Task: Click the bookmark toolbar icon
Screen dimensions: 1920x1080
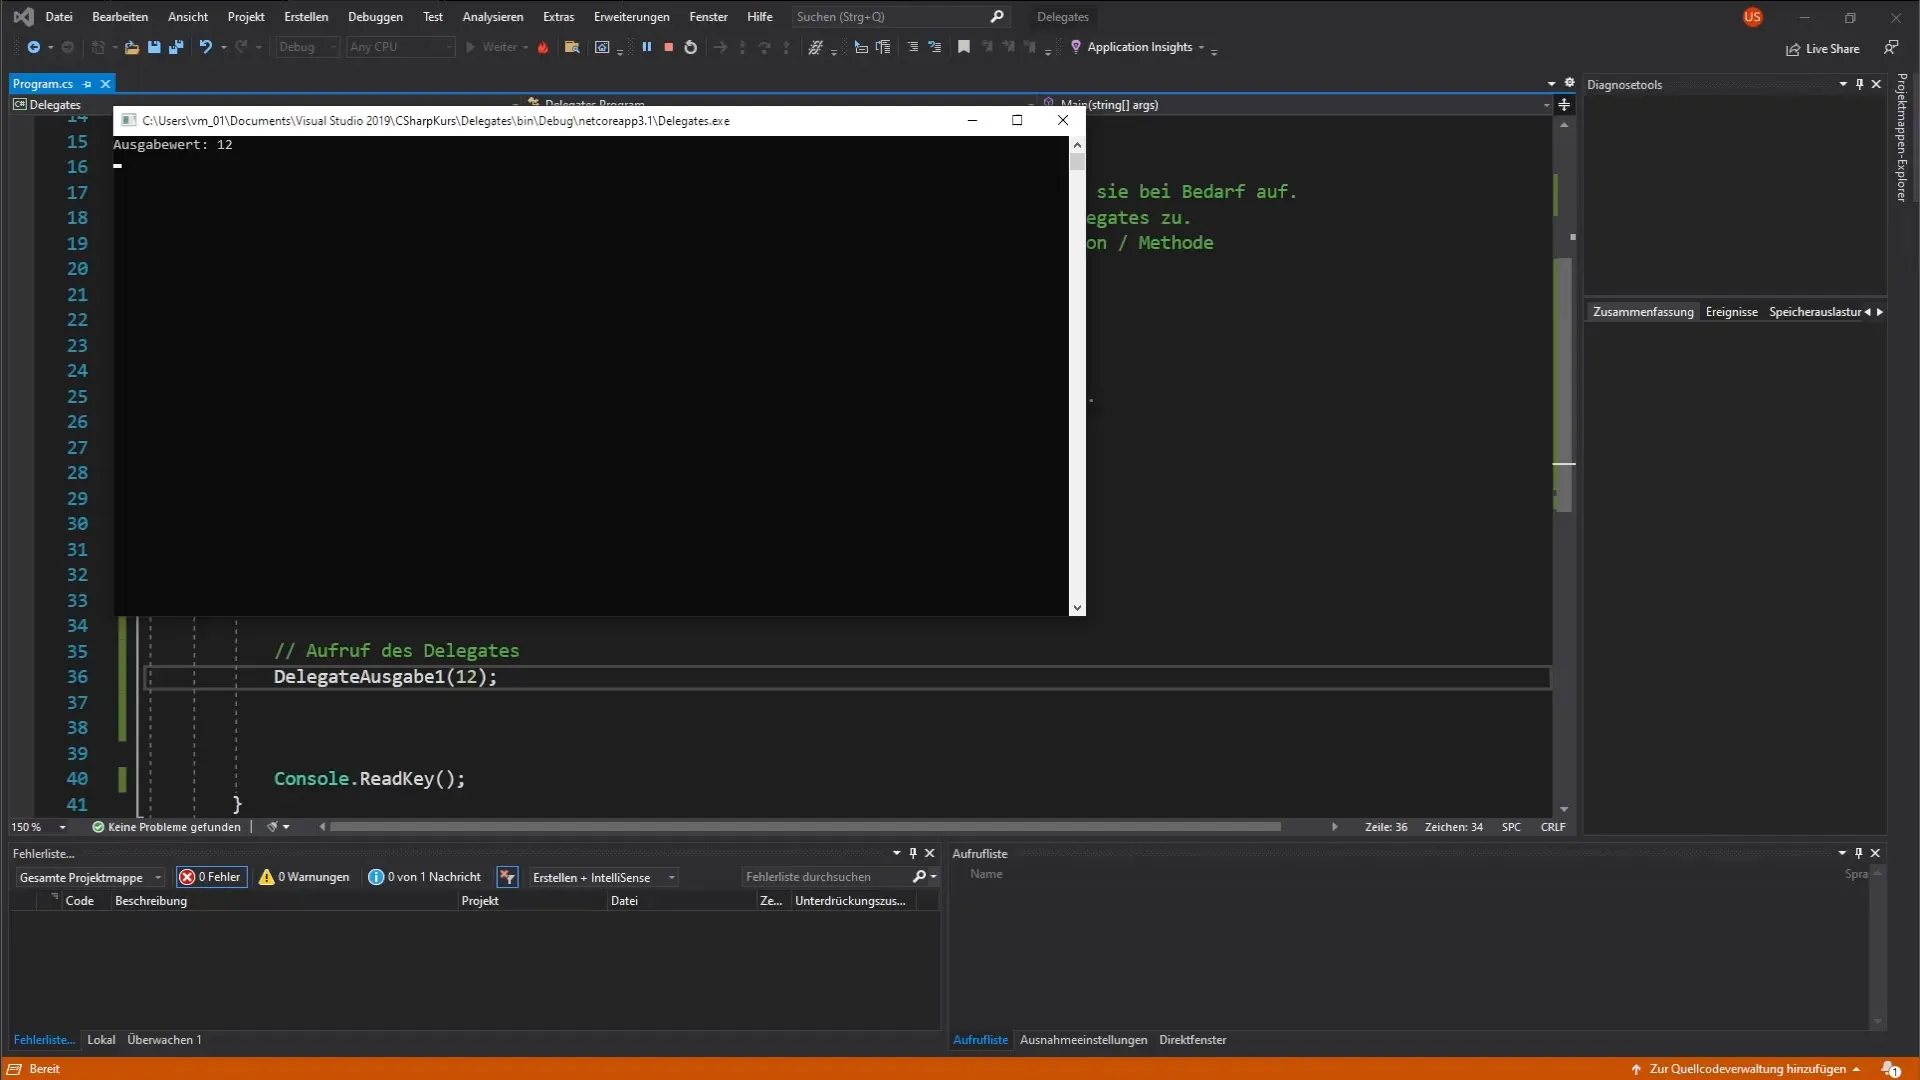Action: [x=964, y=47]
